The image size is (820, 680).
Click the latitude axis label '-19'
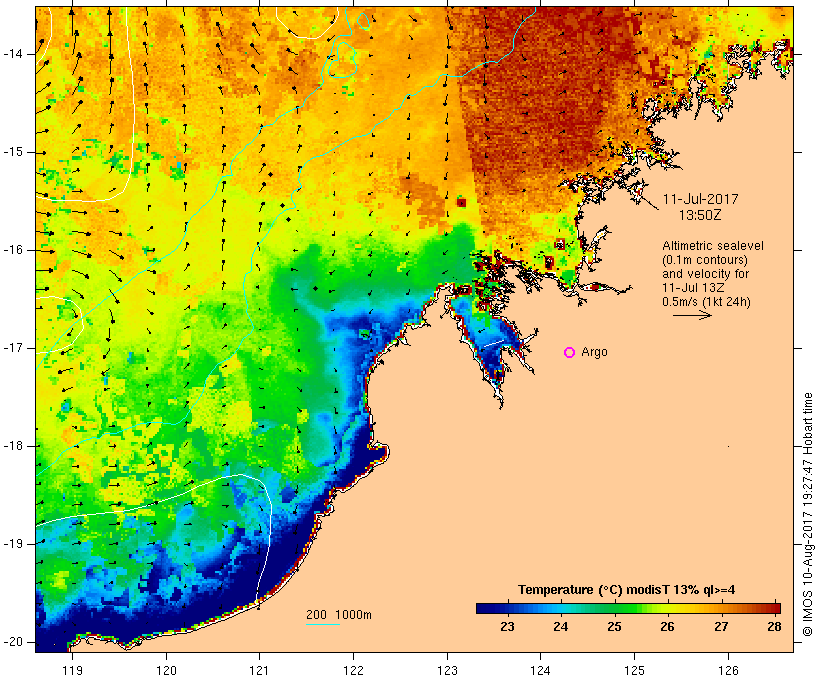[x=12, y=544]
